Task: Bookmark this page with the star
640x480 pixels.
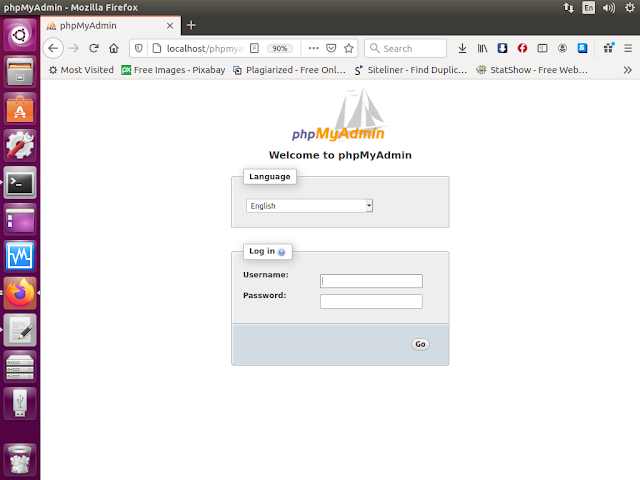Action: tap(349, 49)
